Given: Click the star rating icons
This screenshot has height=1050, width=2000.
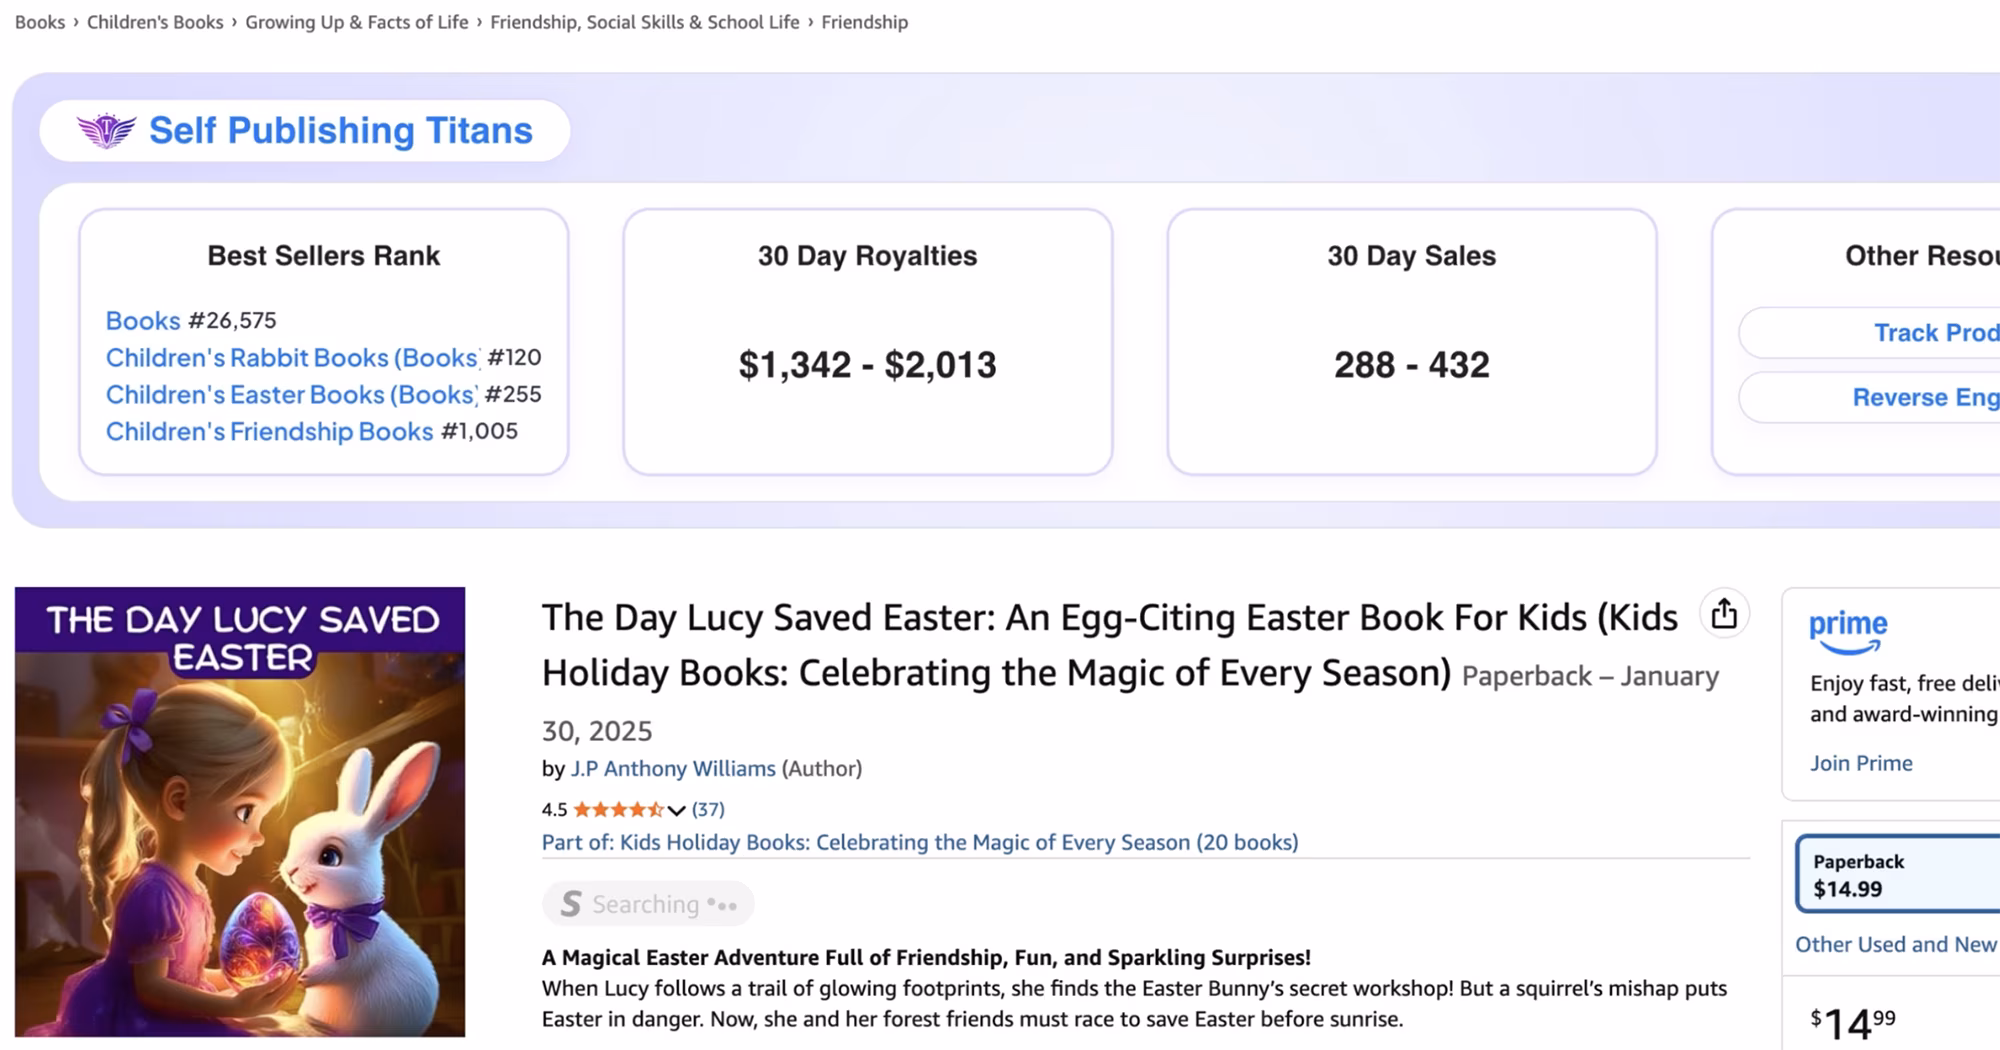Looking at the screenshot, I should tap(617, 809).
